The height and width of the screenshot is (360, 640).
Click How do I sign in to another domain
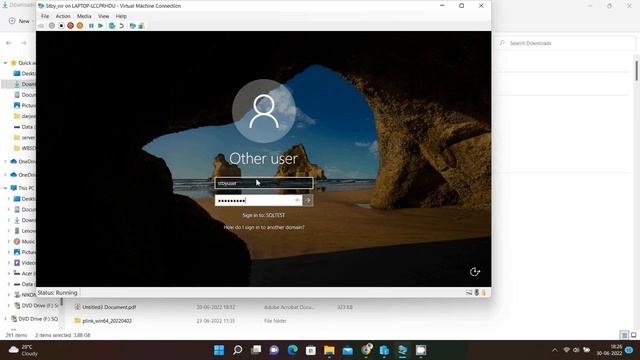coord(264,227)
